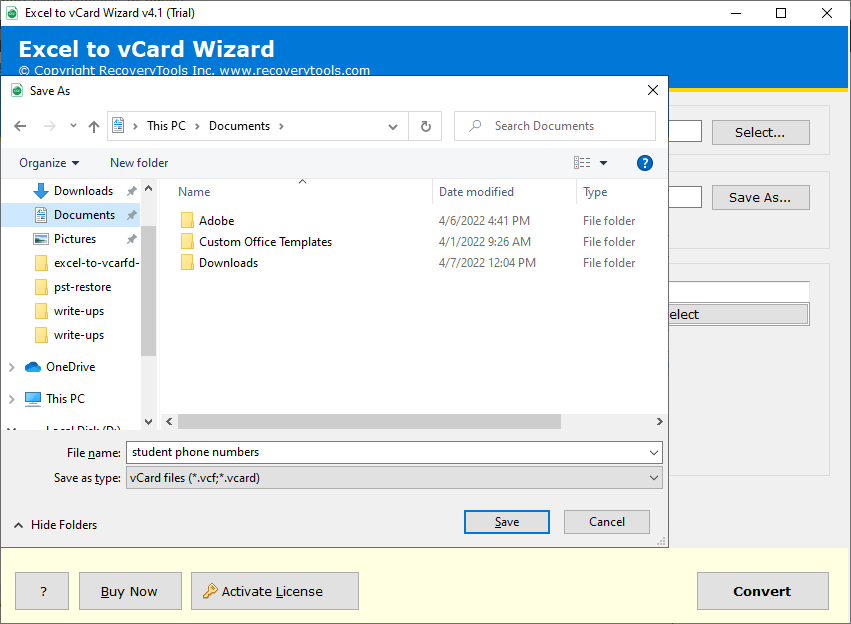The width and height of the screenshot is (851, 624).
Task: Click the OneDrive cloud icon
Action: (33, 367)
